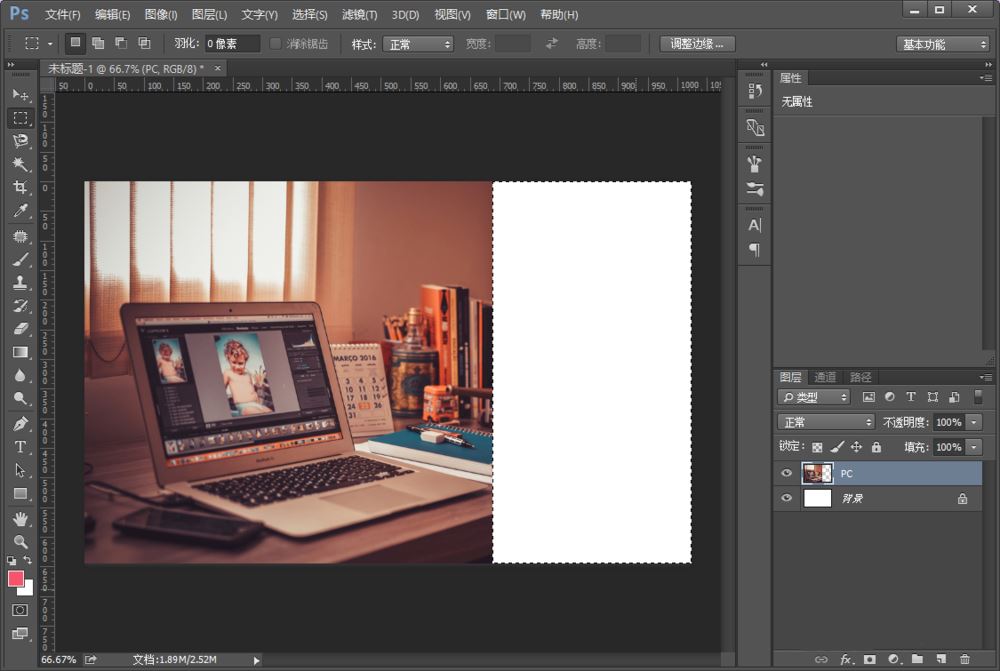Swap foreground and background colors

click(27, 560)
